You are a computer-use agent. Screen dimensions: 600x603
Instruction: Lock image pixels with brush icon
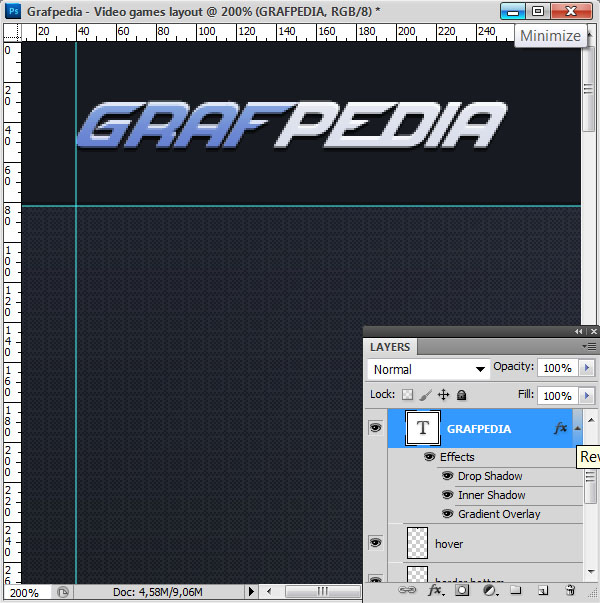point(425,395)
